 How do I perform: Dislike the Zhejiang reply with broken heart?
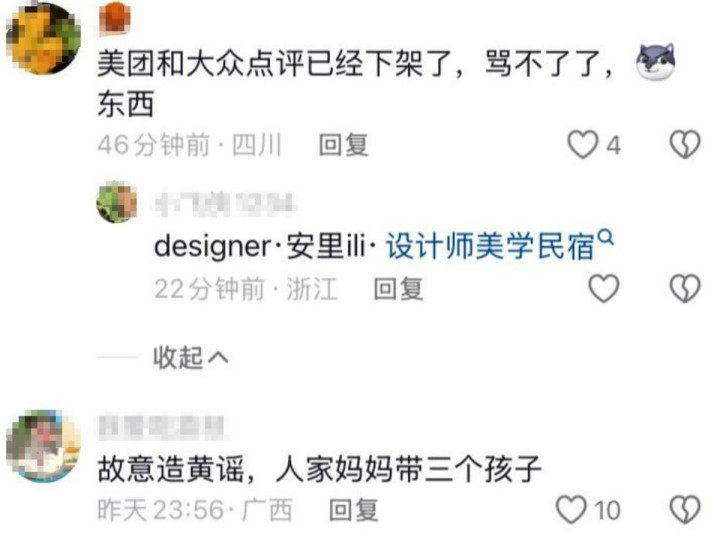[685, 288]
